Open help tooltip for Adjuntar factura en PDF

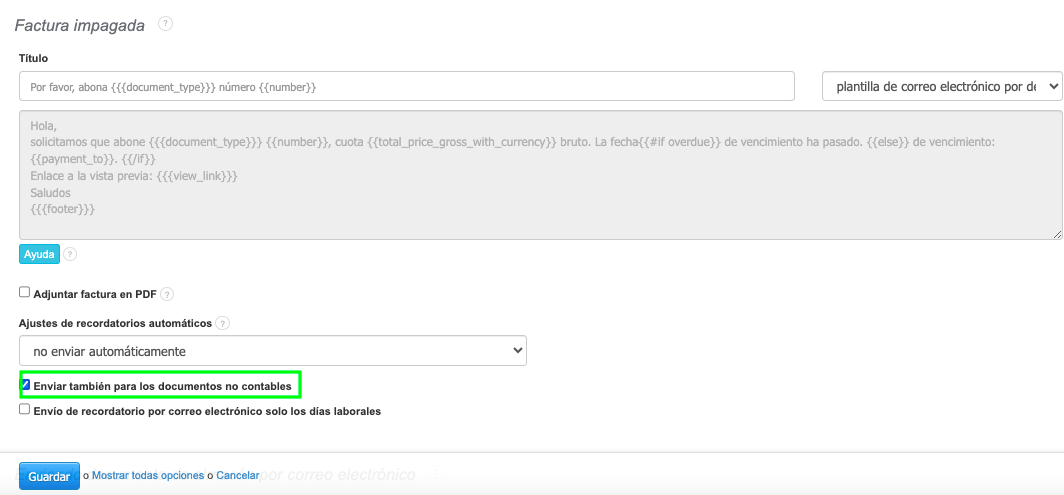tap(167, 294)
